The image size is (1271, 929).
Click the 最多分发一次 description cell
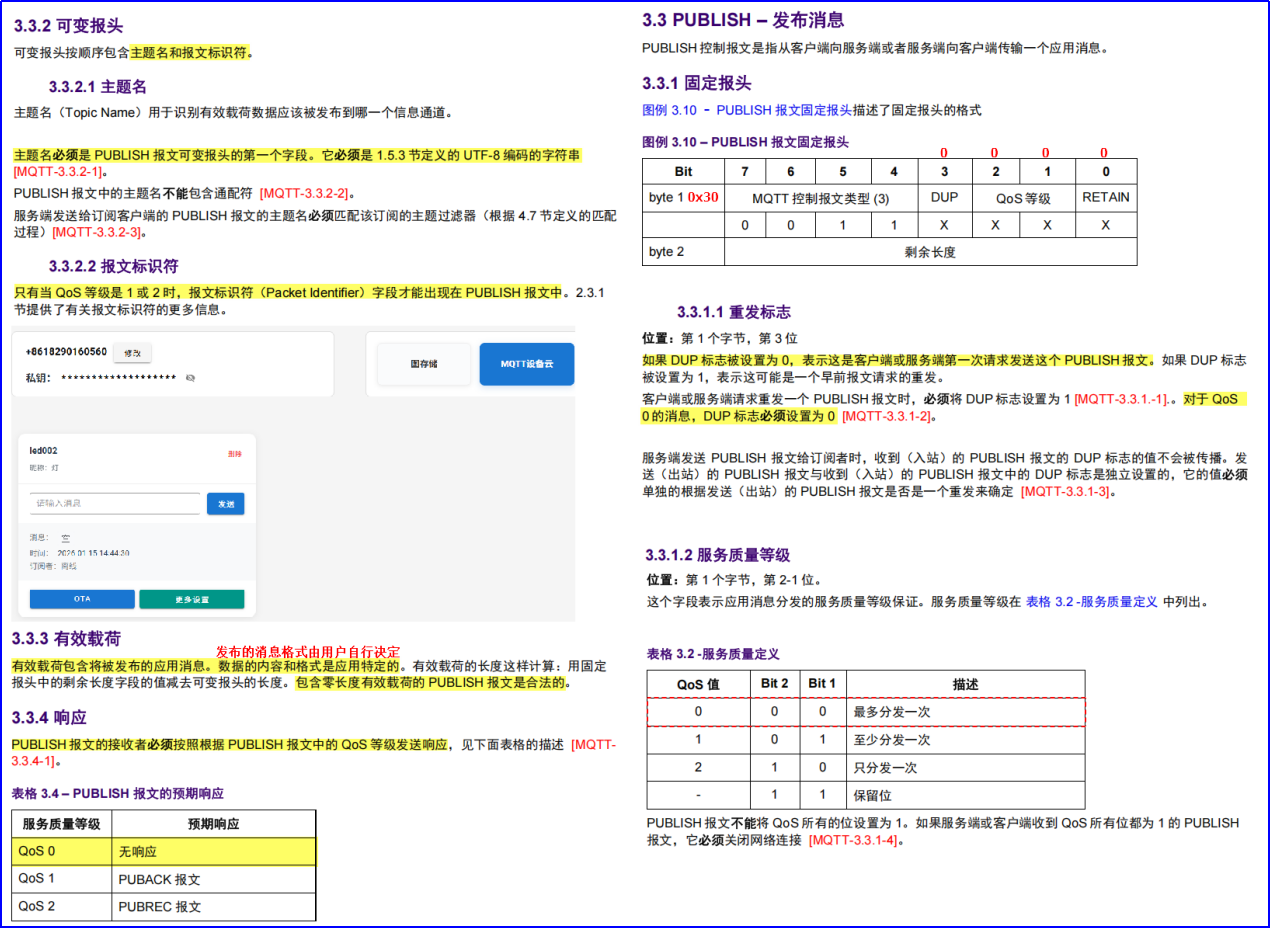965,712
